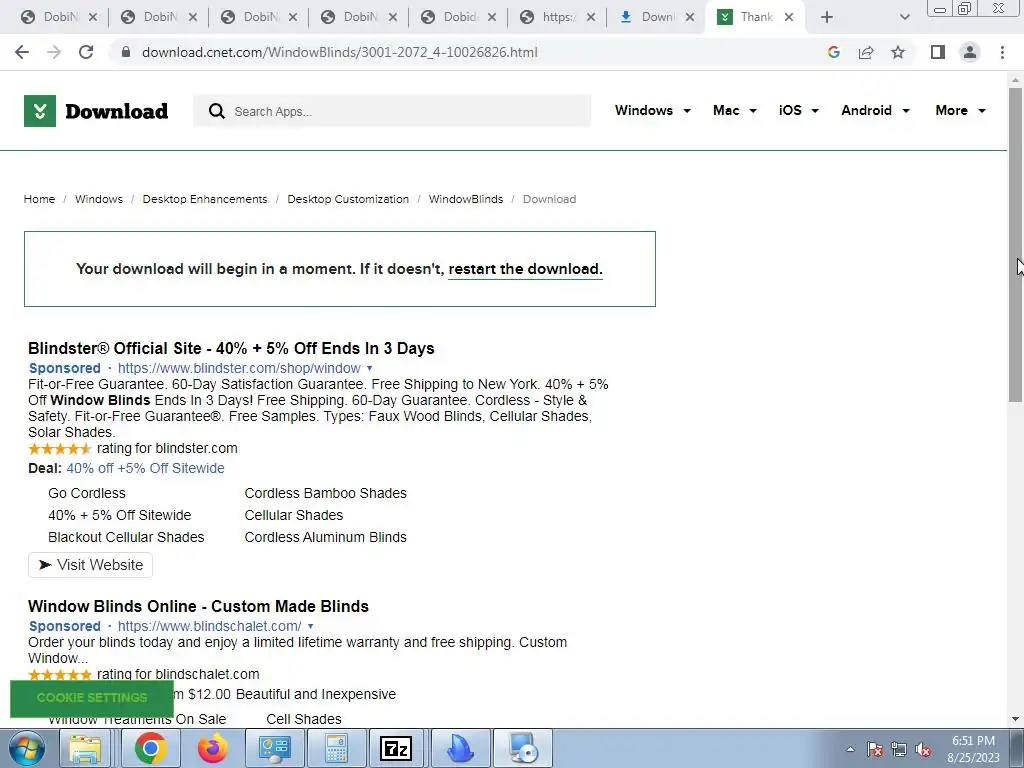Open a new browser tab
The height and width of the screenshot is (768, 1024).
[x=827, y=18]
